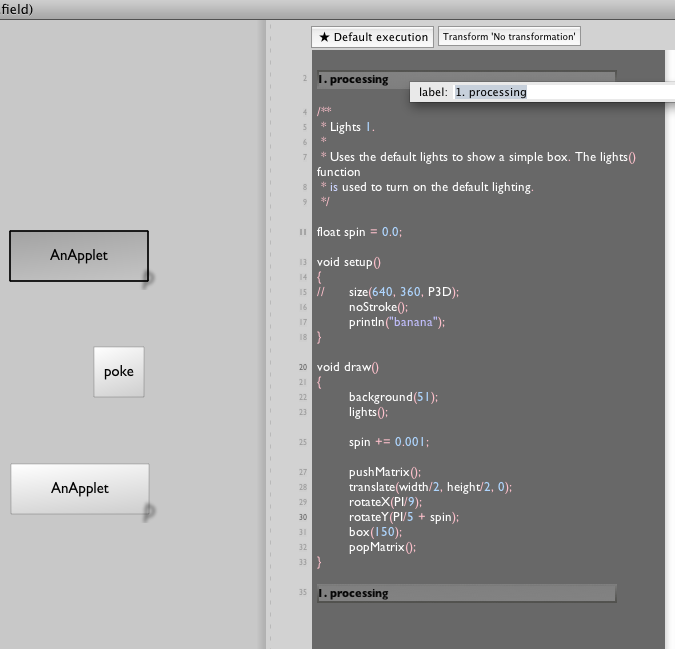675x649 pixels.
Task: Edit the label field '1. processing'
Action: (x=564, y=92)
